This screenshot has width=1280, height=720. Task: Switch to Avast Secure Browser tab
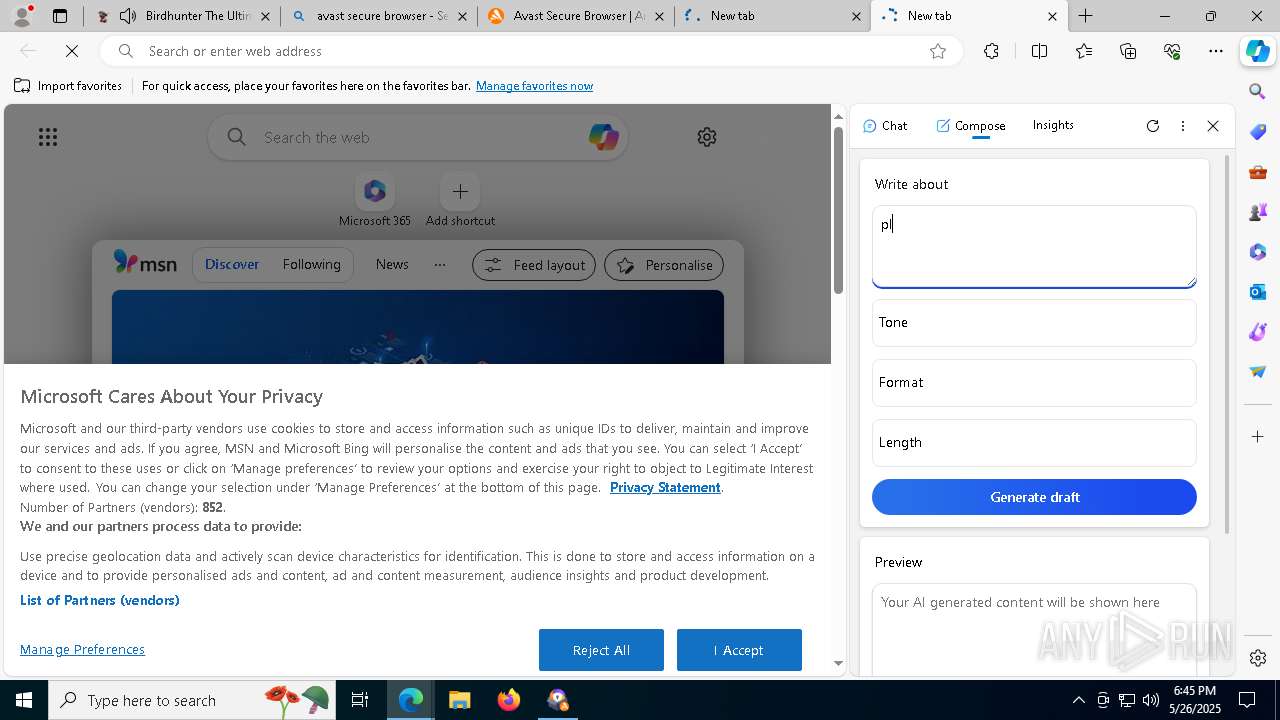pyautogui.click(x=575, y=16)
